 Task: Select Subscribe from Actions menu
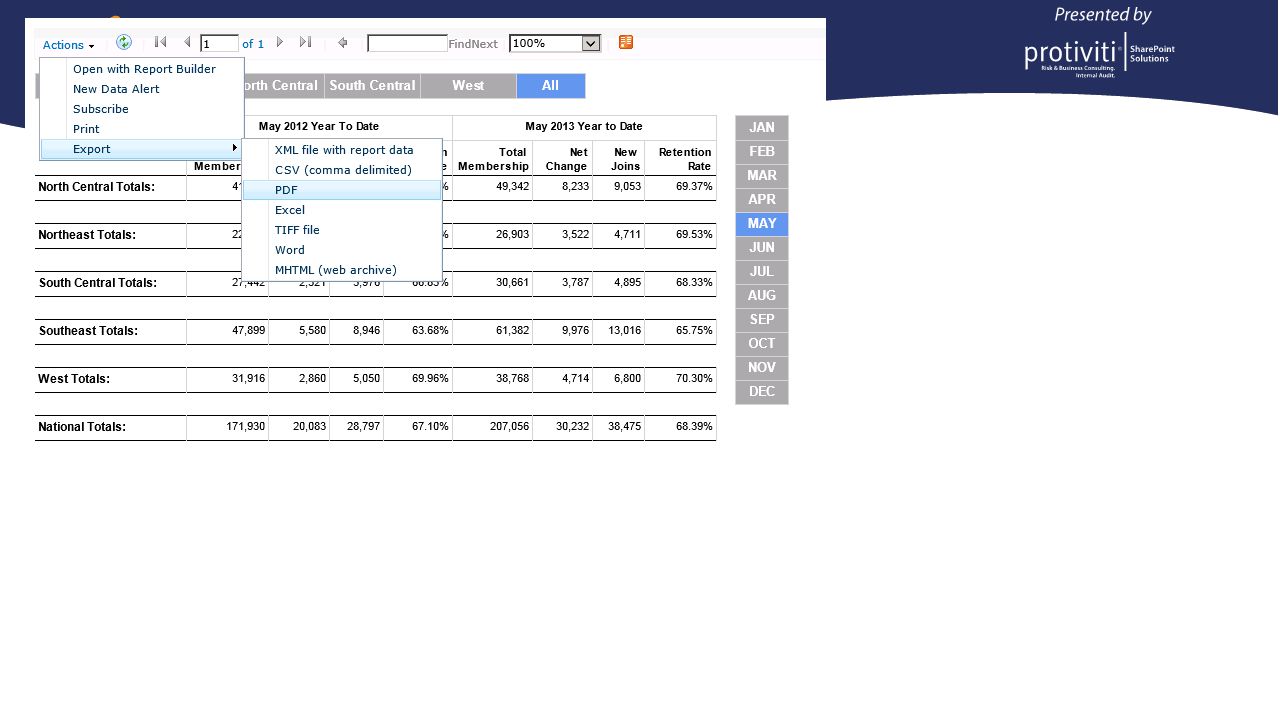pyautogui.click(x=101, y=109)
